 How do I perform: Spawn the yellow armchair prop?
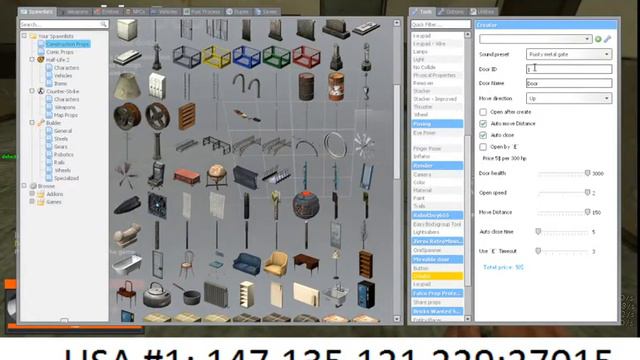(x=276, y=264)
